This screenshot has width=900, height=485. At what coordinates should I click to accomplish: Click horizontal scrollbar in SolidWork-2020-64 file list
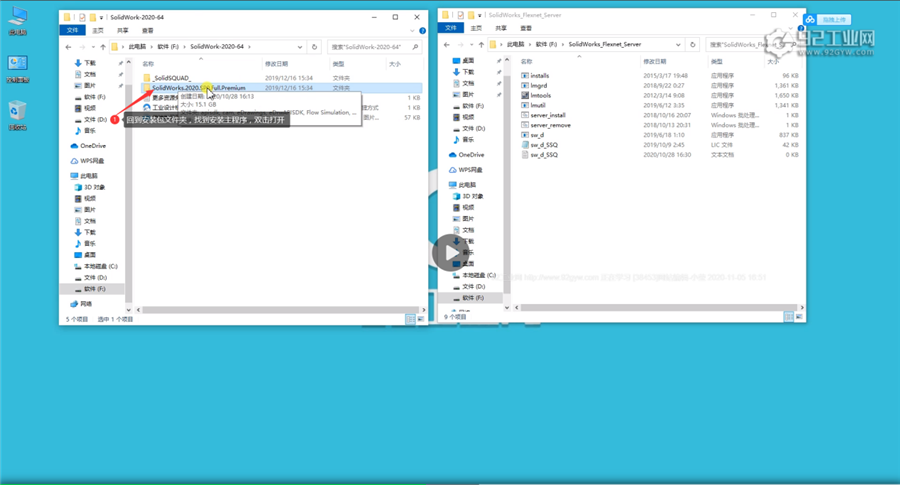tap(280, 310)
